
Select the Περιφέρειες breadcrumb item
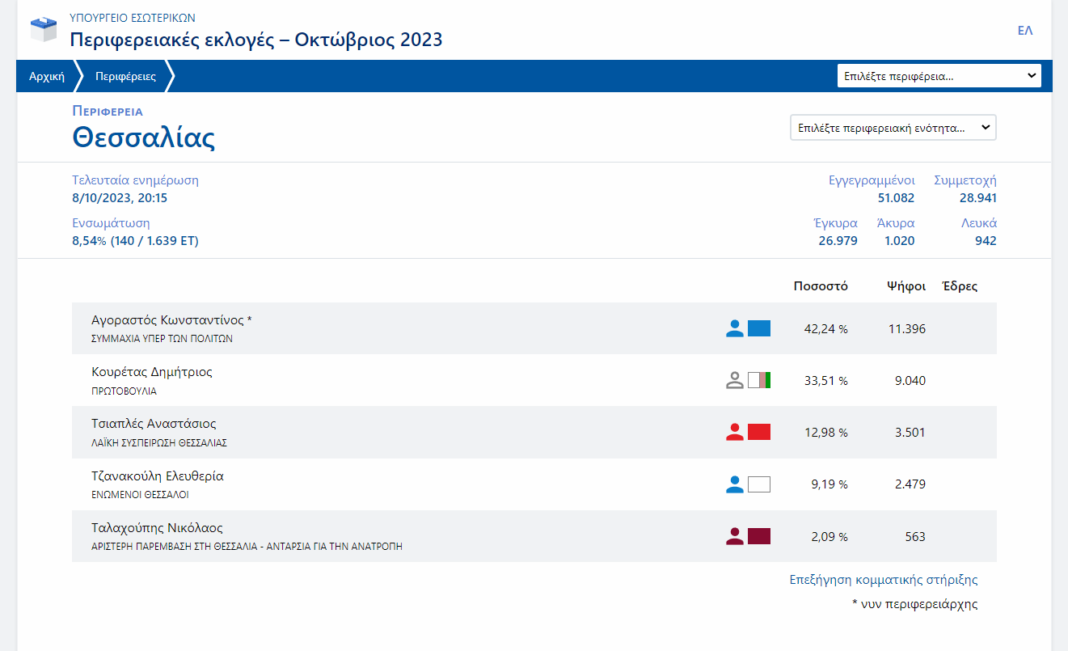tap(125, 76)
